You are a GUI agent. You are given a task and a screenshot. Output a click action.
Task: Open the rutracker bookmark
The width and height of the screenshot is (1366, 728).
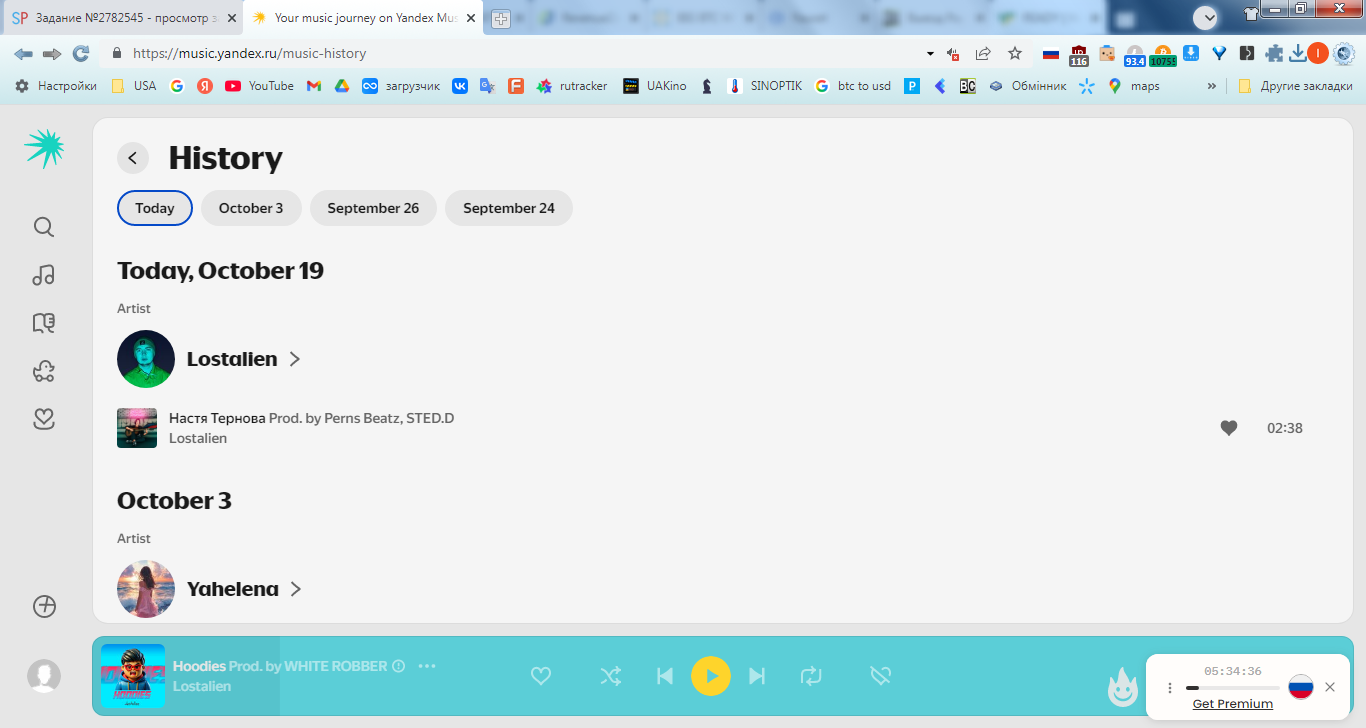point(572,86)
